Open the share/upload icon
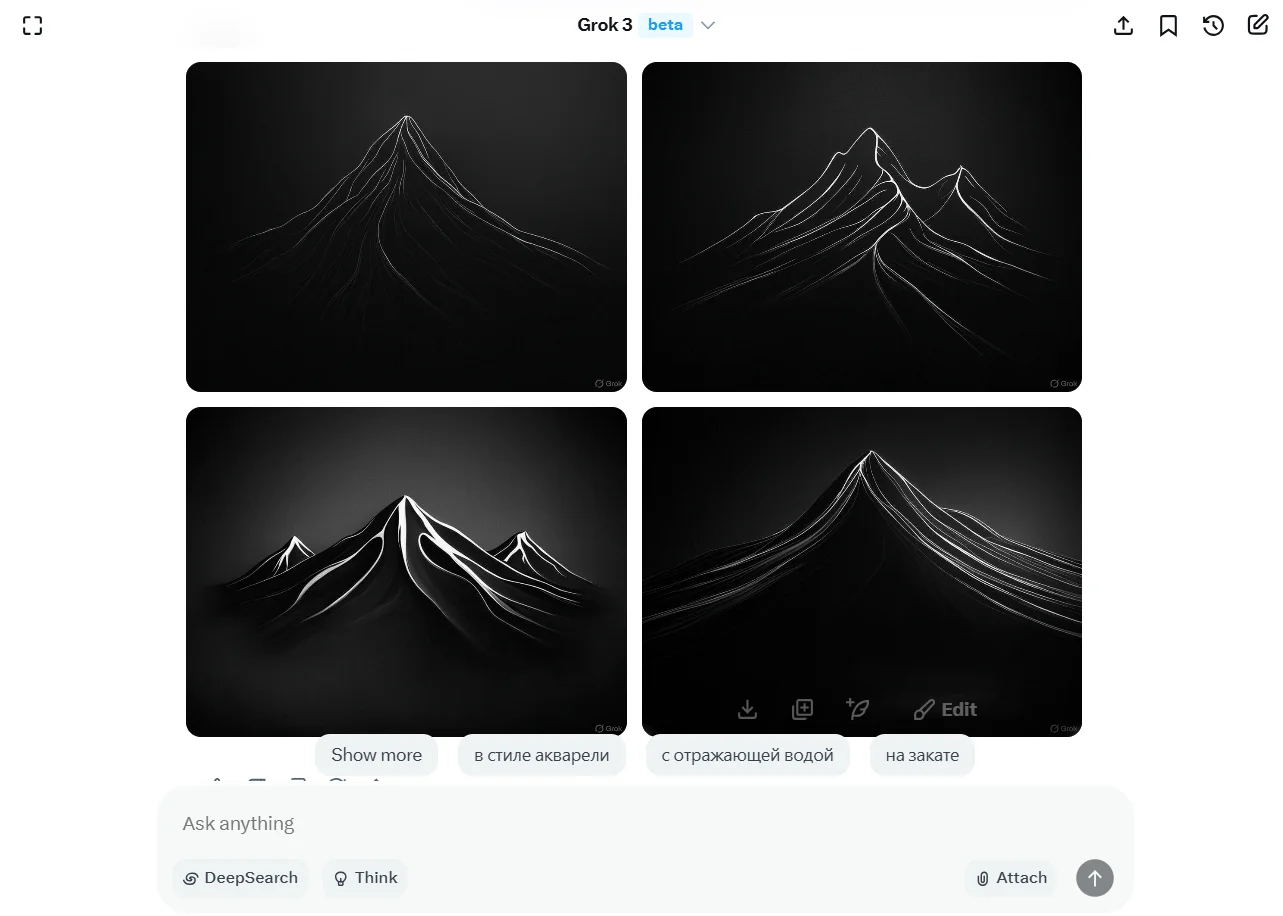This screenshot has width=1283, height=916. [1123, 26]
